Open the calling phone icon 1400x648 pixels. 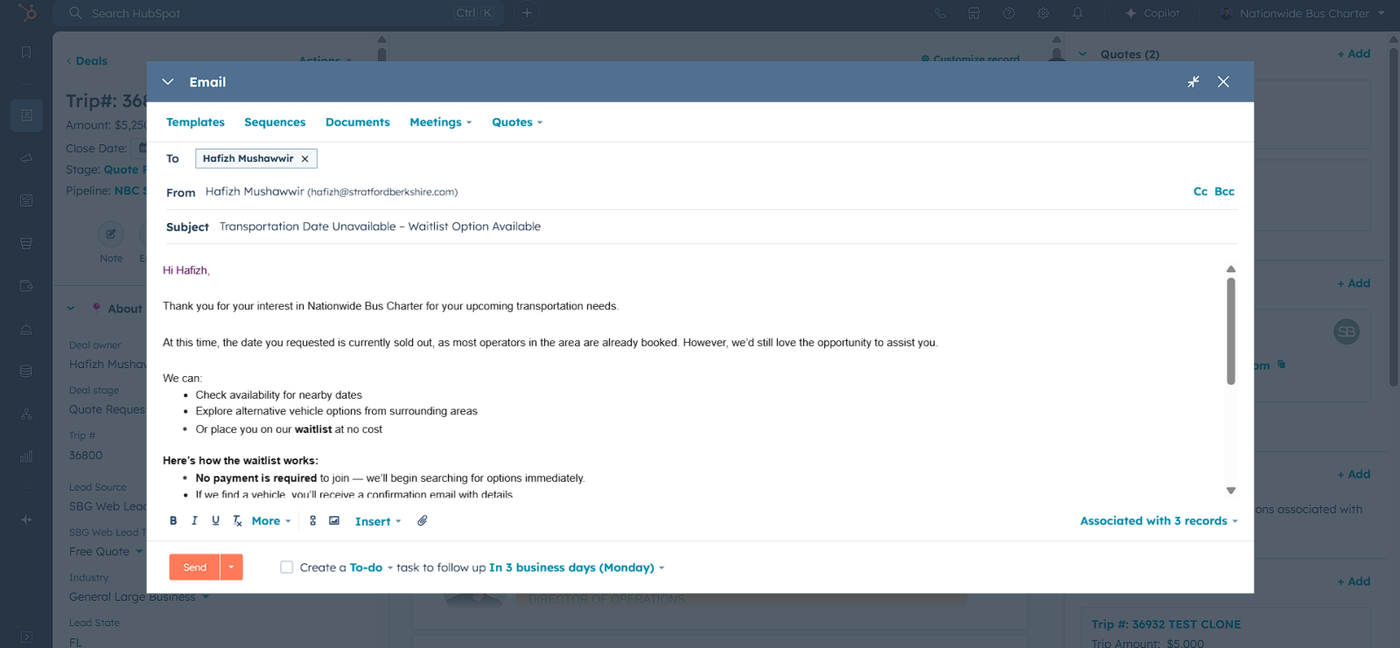click(940, 13)
